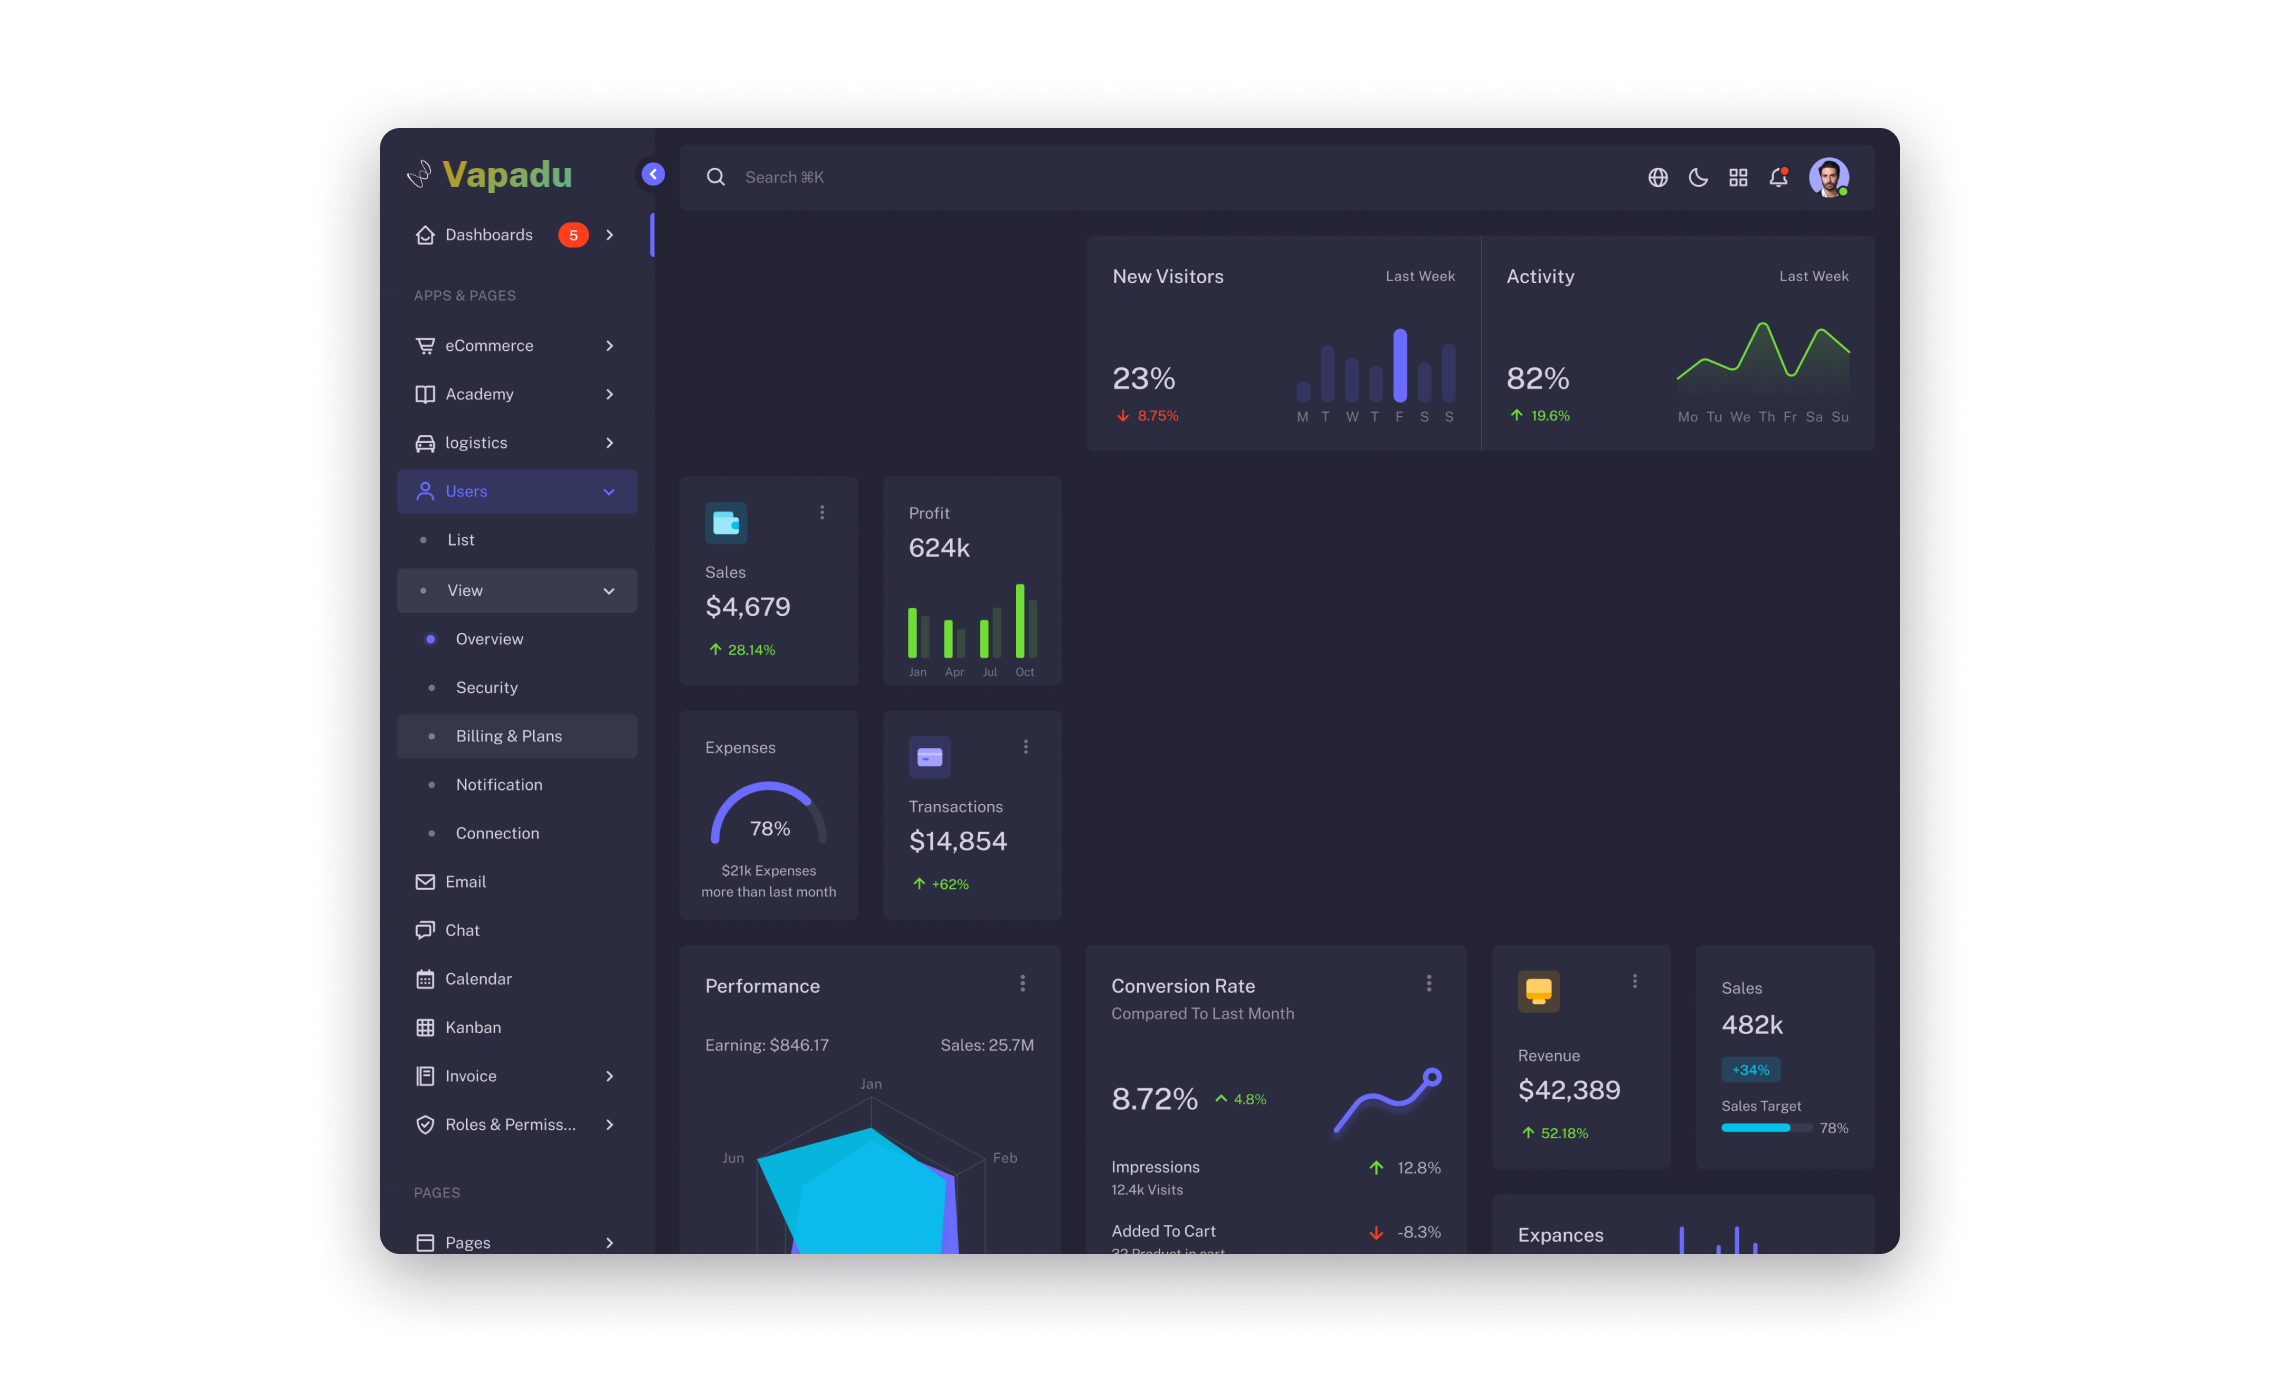Select the Chat icon in sidebar
This screenshot has height=1382, width=2280.
click(x=425, y=930)
